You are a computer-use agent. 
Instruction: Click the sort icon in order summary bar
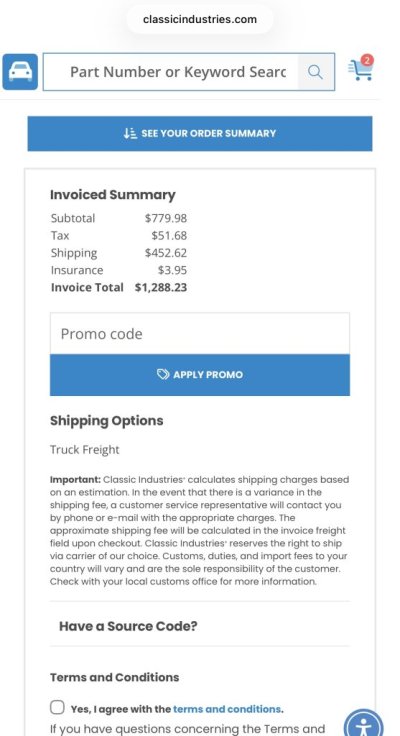[130, 133]
